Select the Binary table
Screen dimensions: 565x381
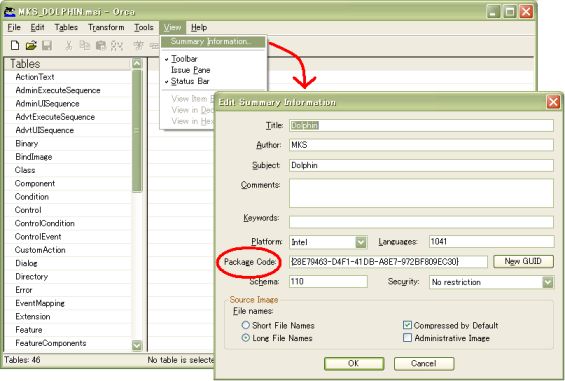point(26,143)
